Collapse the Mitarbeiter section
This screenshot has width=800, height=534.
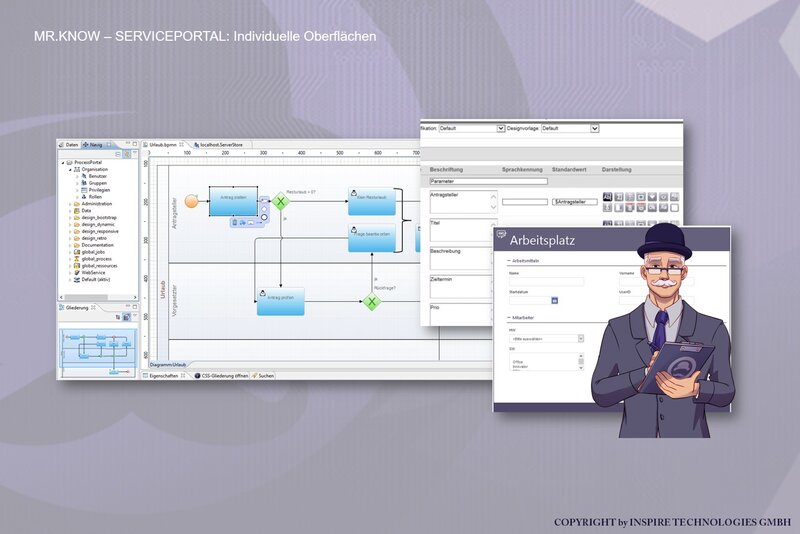[509, 318]
